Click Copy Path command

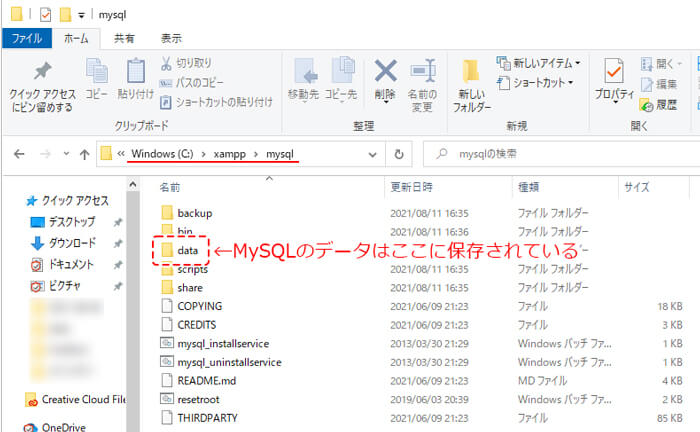[191, 83]
